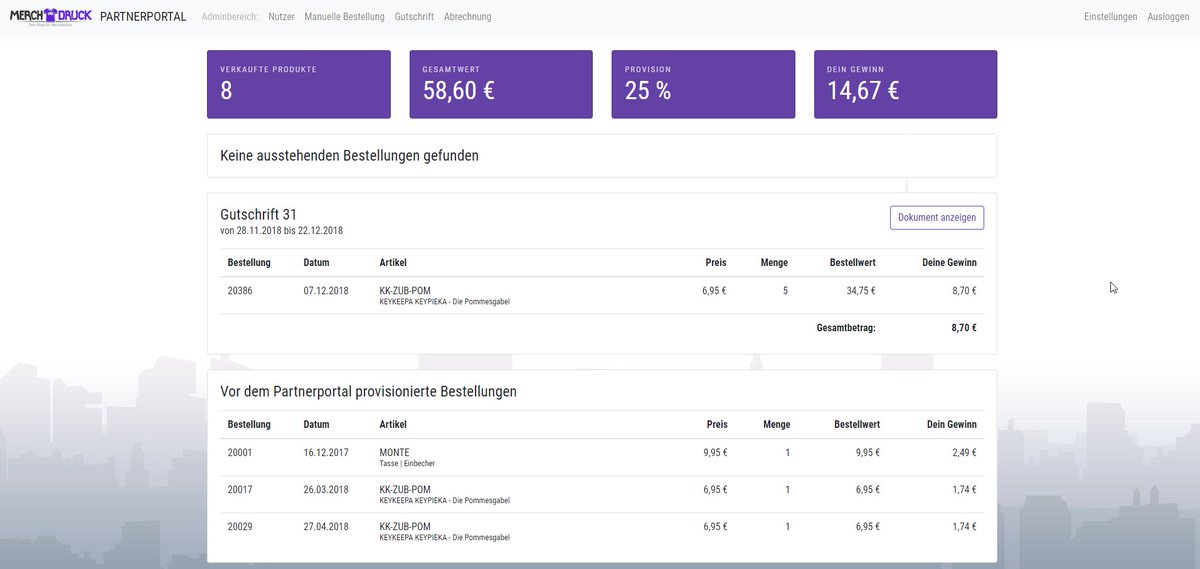
Task: Click Menge value 5 in order 20386
Action: coord(785,291)
